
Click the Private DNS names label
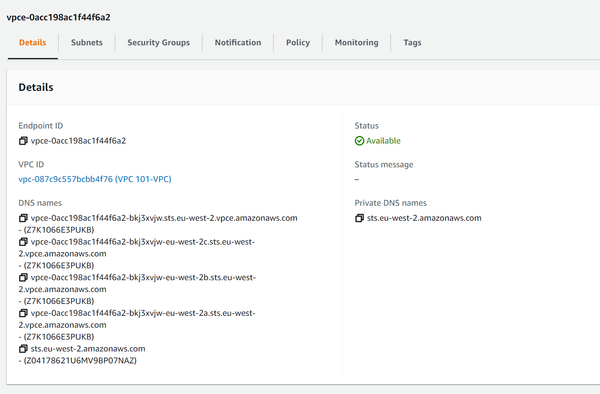pos(390,203)
